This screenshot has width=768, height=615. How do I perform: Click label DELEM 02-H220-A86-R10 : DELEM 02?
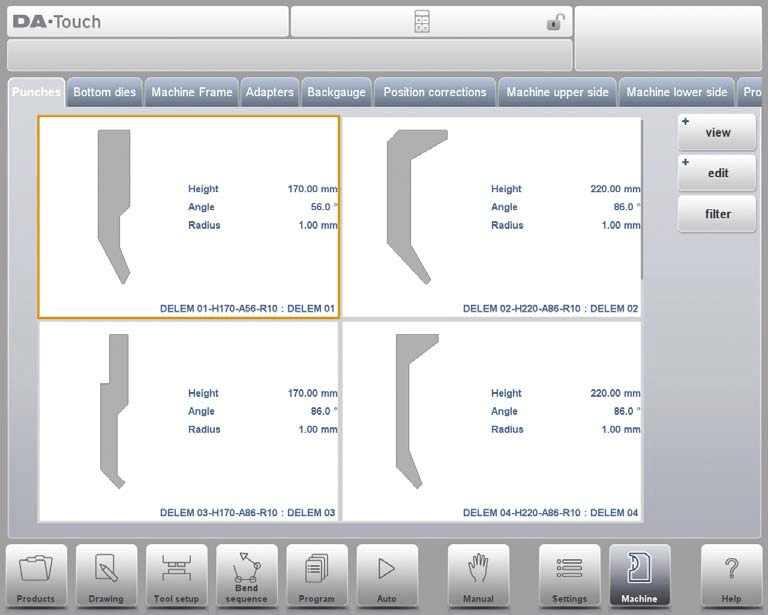551,308
